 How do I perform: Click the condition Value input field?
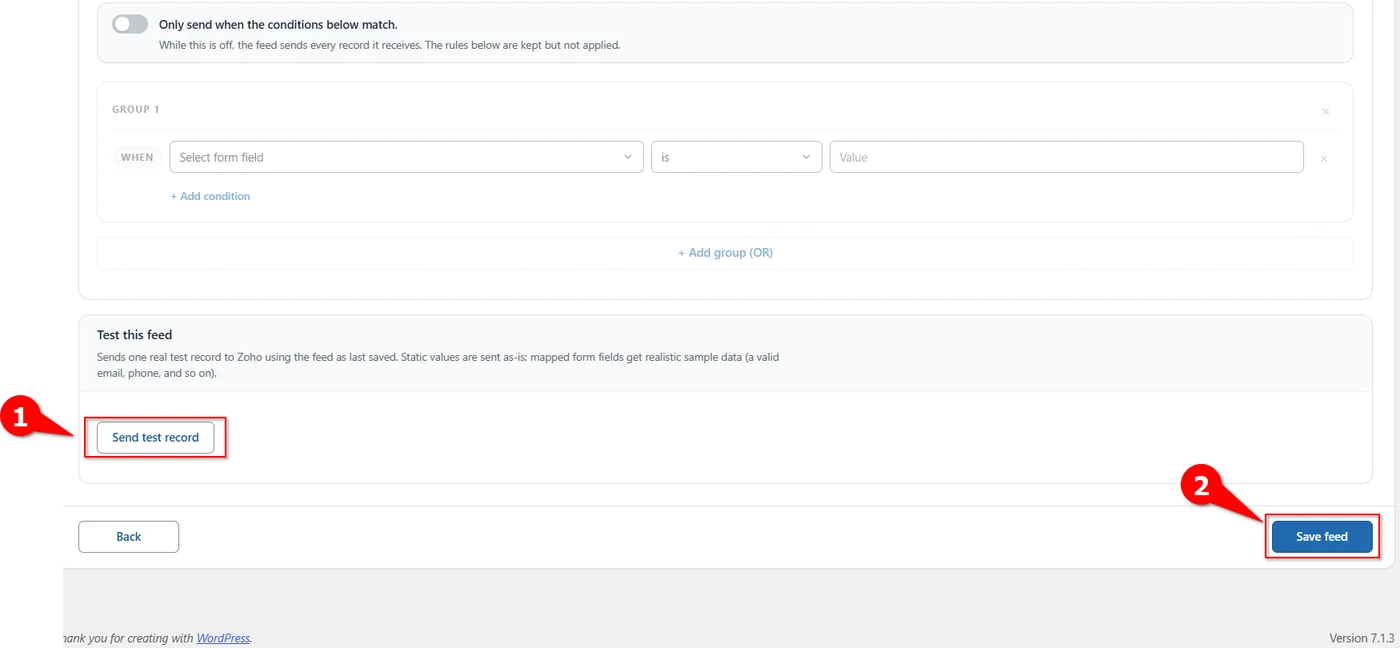coord(1066,157)
